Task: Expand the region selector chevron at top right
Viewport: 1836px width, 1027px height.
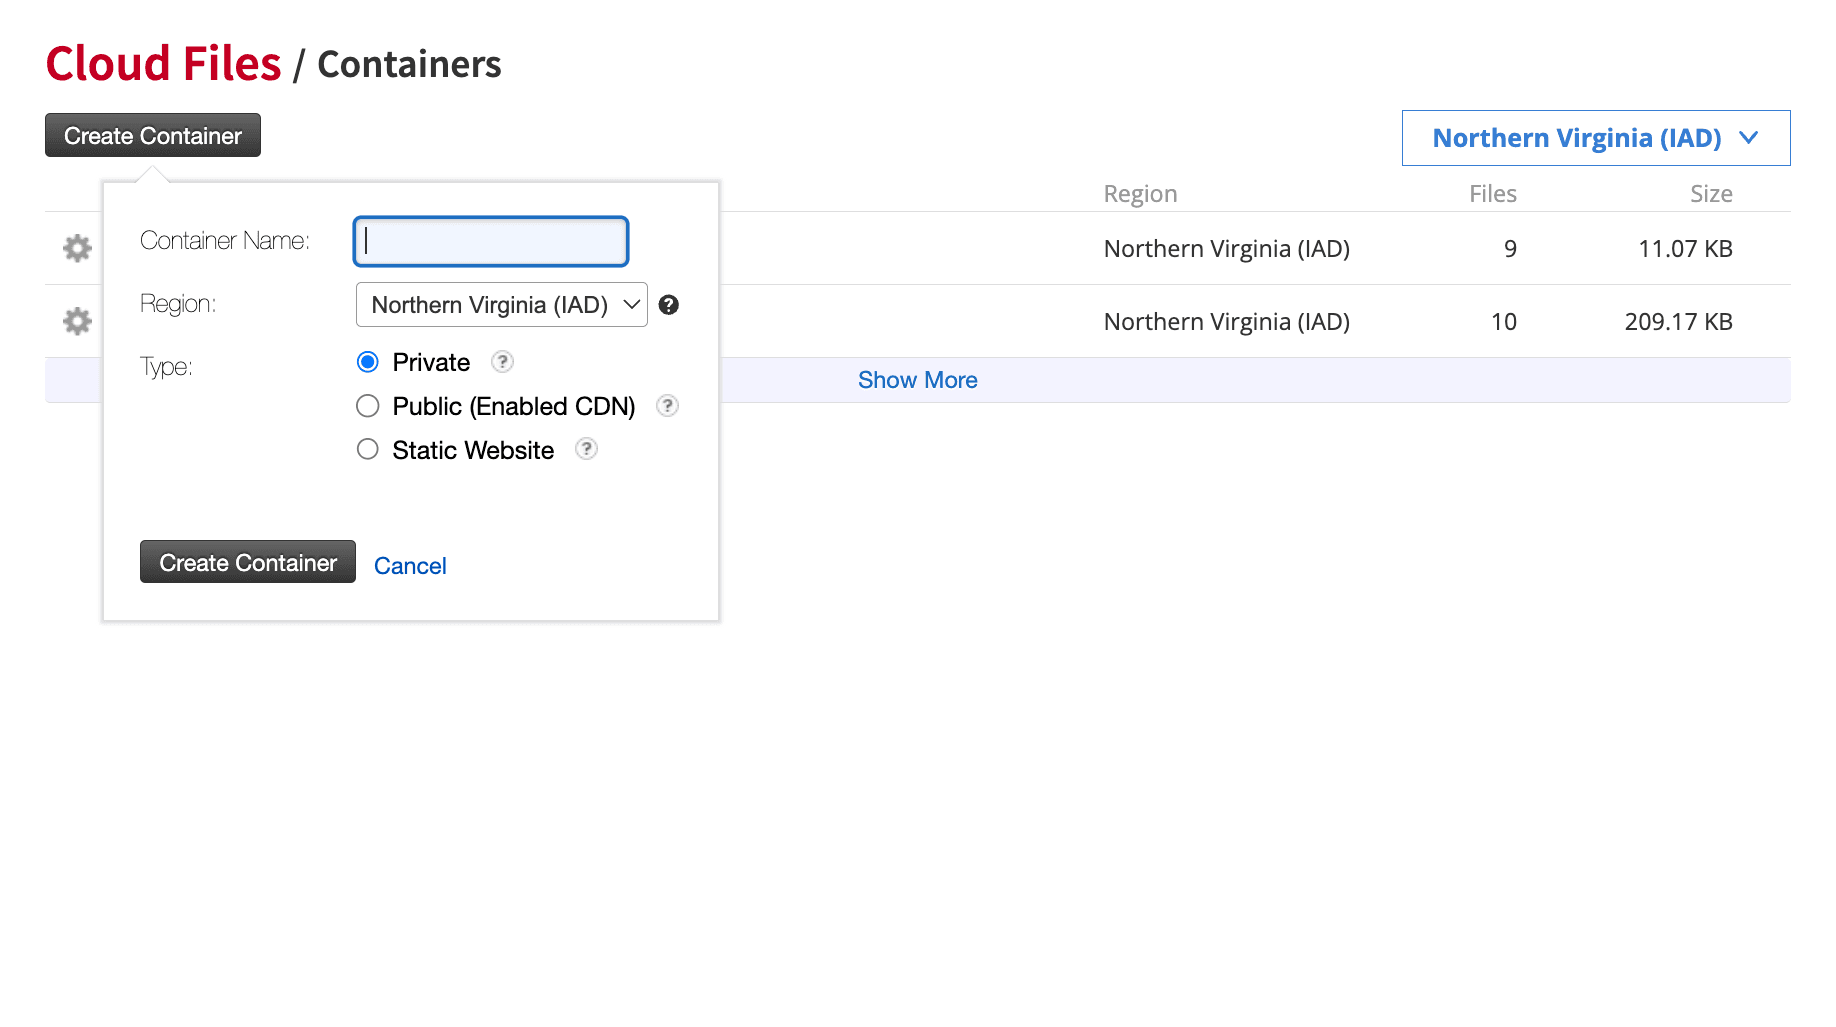Action: [x=1750, y=138]
